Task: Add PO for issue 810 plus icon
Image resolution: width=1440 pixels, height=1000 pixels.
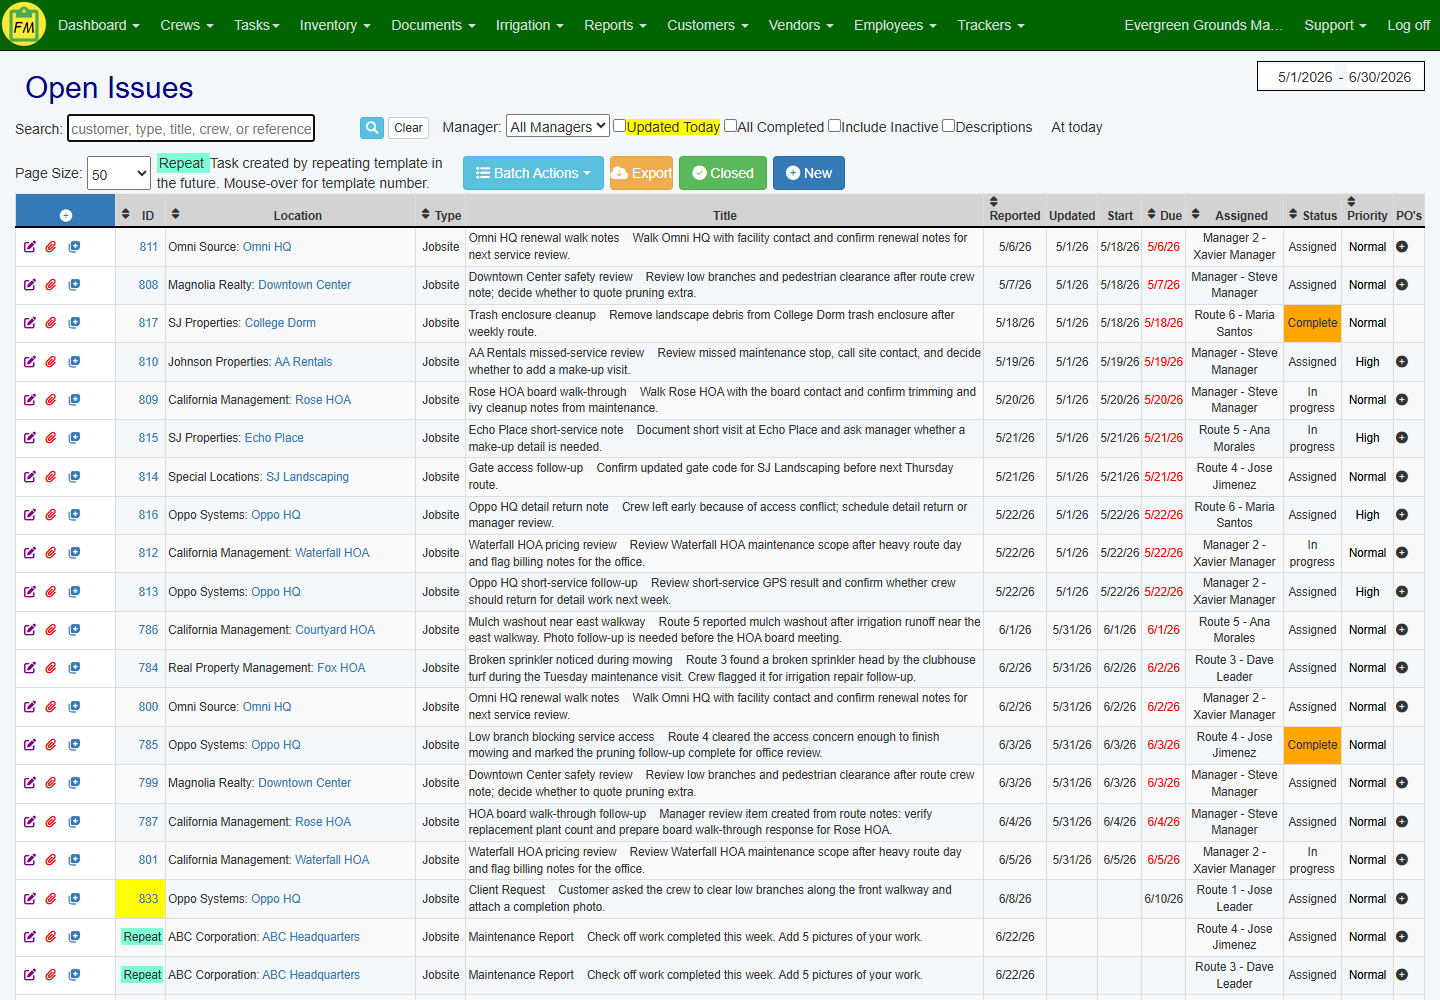Action: pos(1402,362)
